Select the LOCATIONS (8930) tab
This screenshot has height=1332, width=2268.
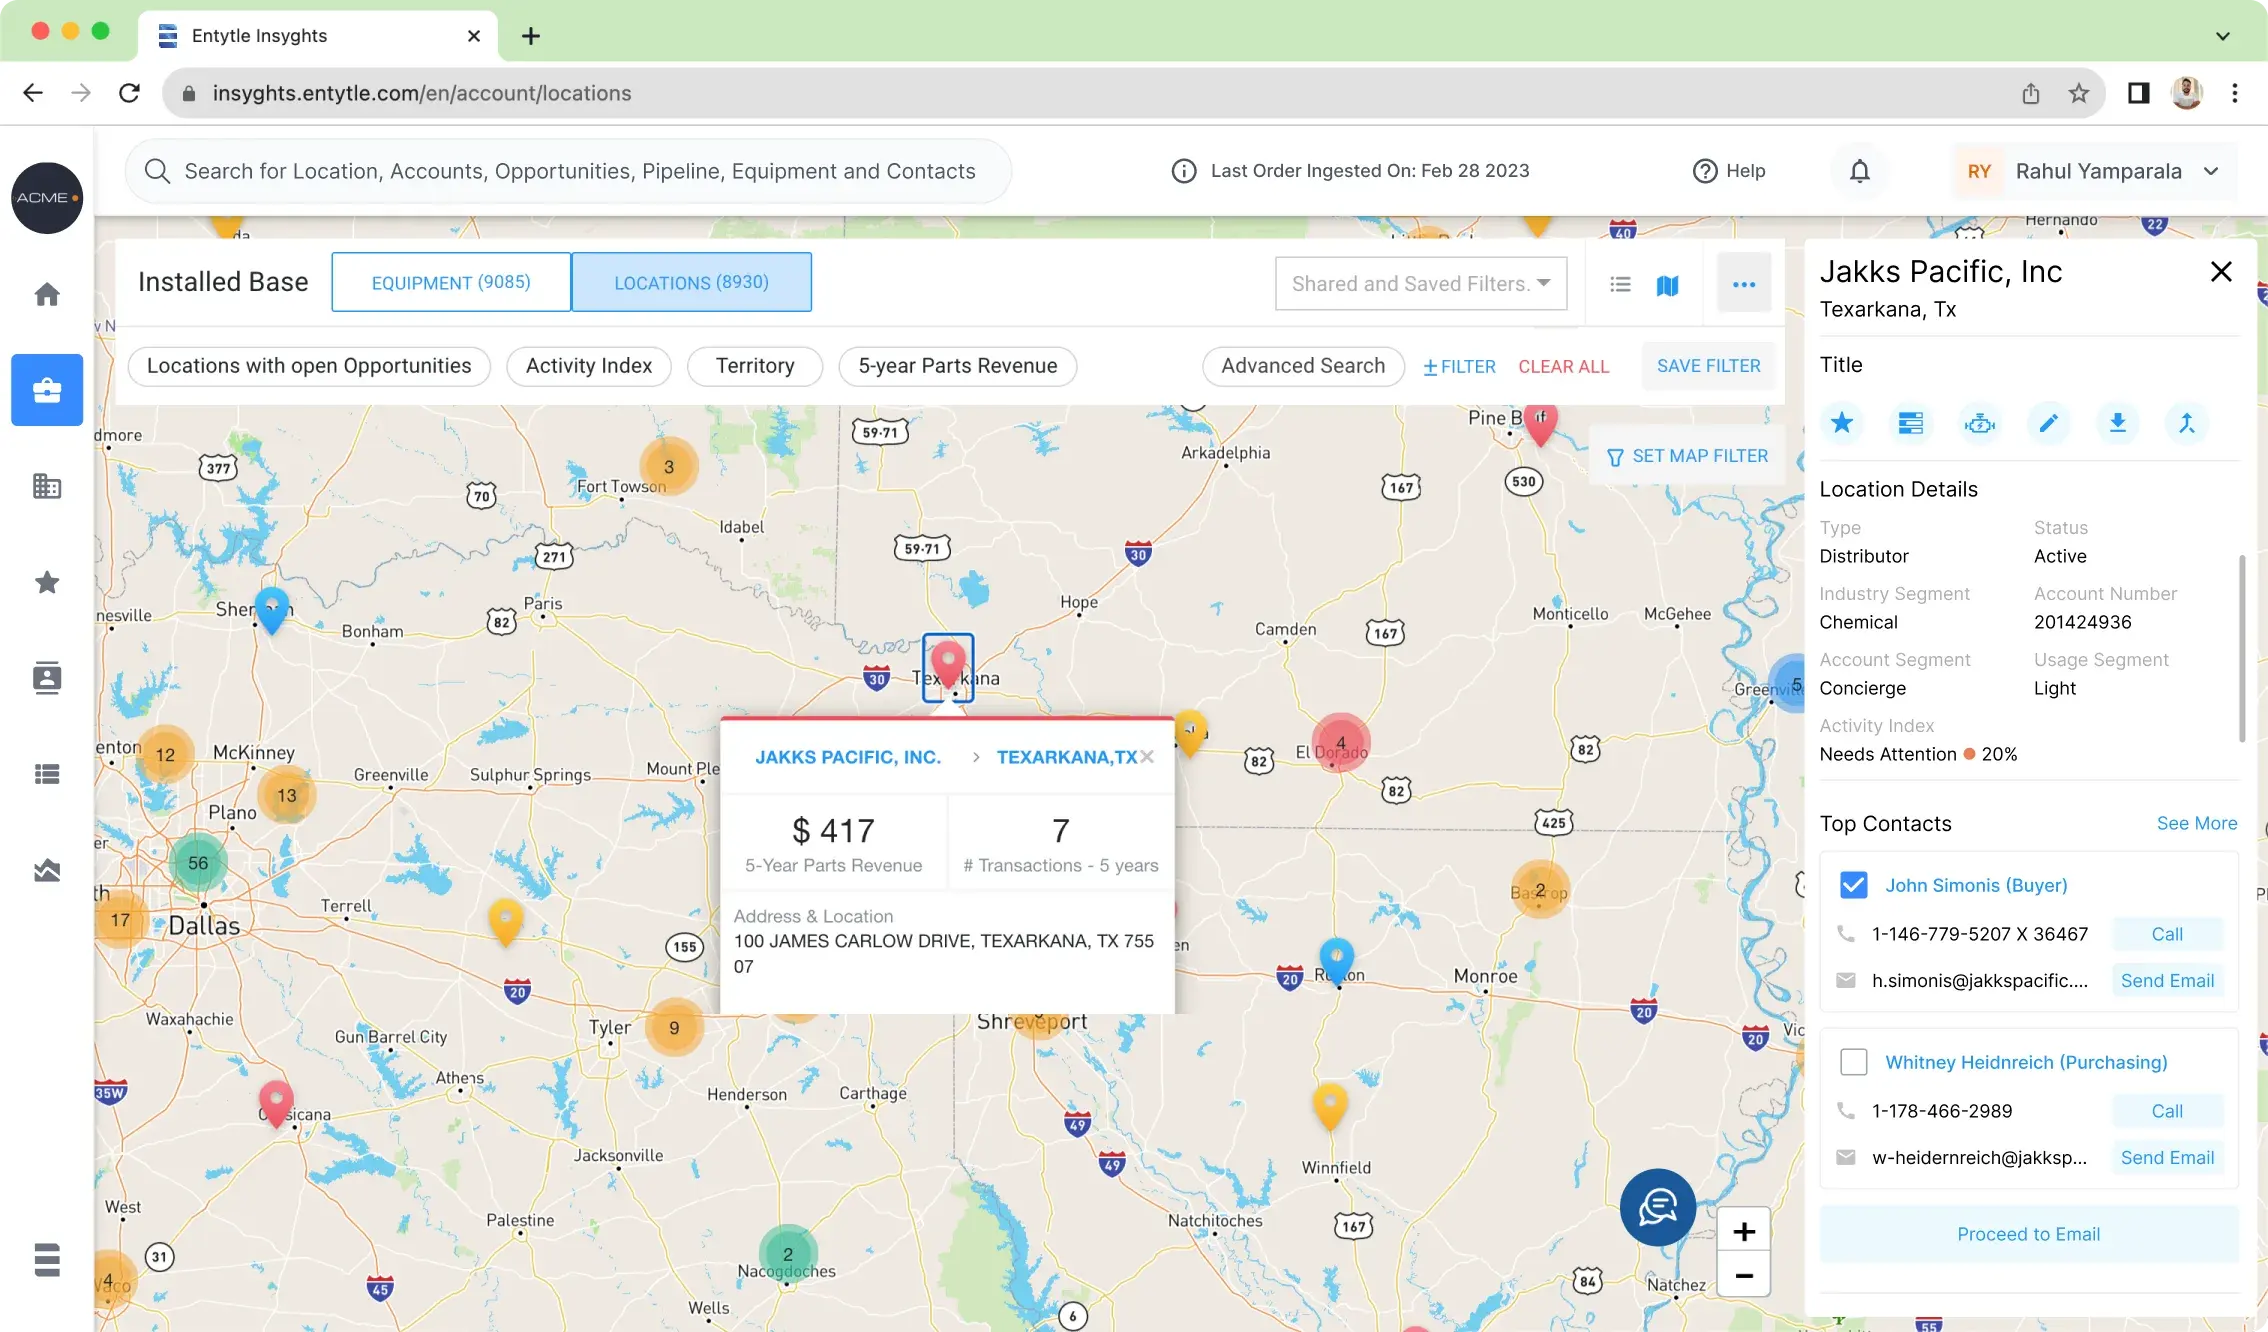coord(691,282)
